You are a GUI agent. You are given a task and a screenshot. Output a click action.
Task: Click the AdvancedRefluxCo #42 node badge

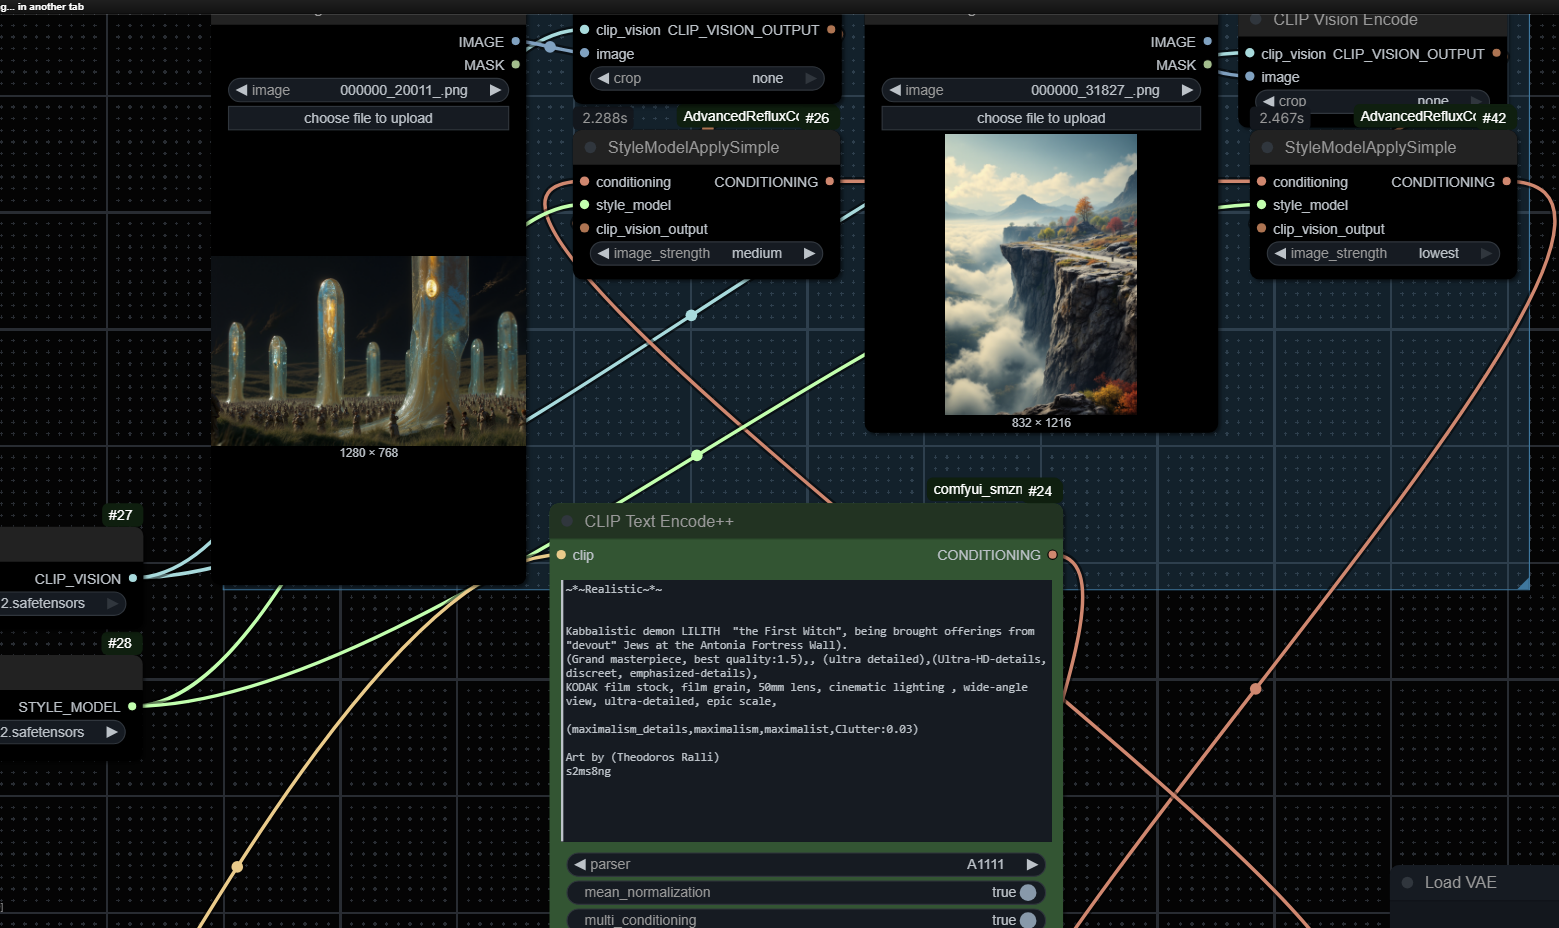[x=1433, y=117]
